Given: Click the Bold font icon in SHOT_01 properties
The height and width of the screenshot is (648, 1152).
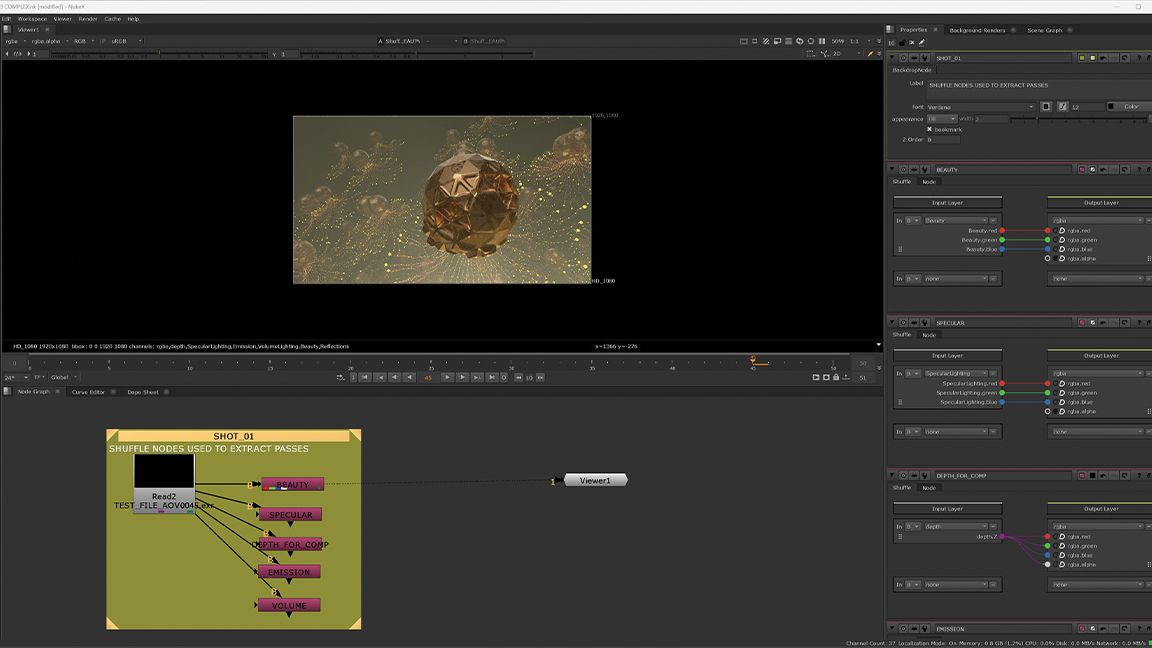Looking at the screenshot, I should pyautogui.click(x=1046, y=106).
